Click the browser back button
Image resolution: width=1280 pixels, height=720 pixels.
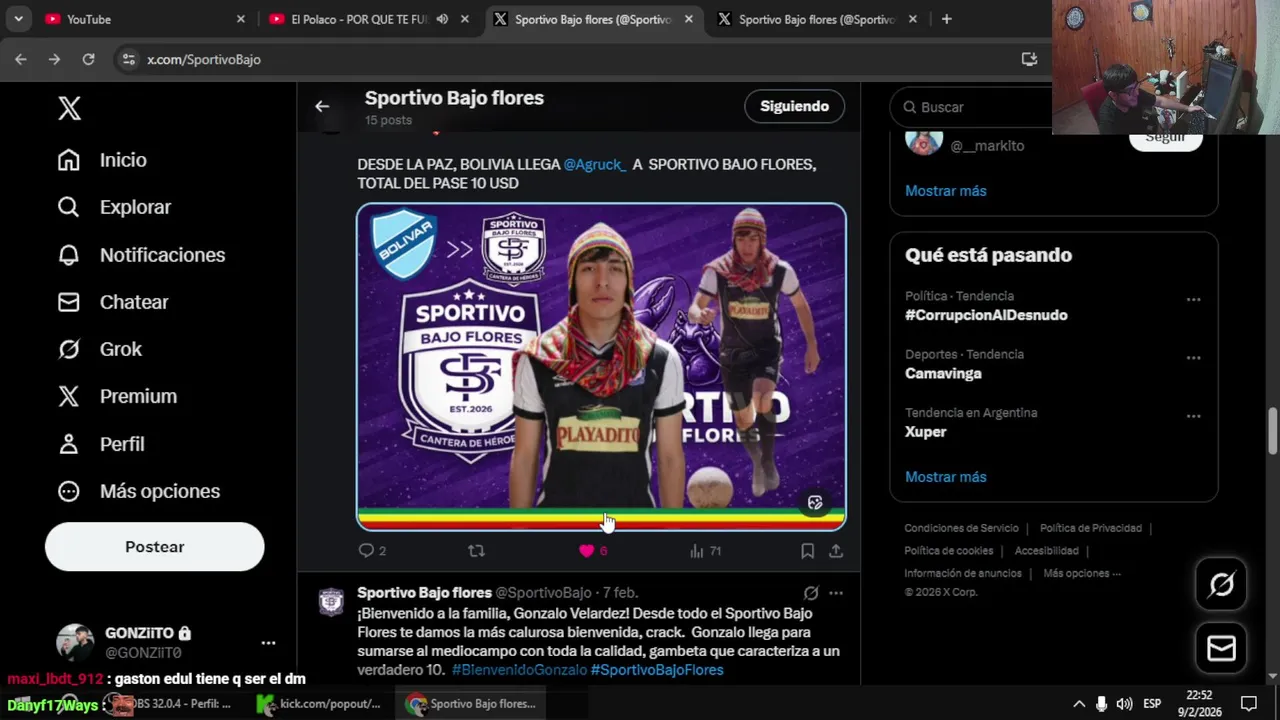21,59
